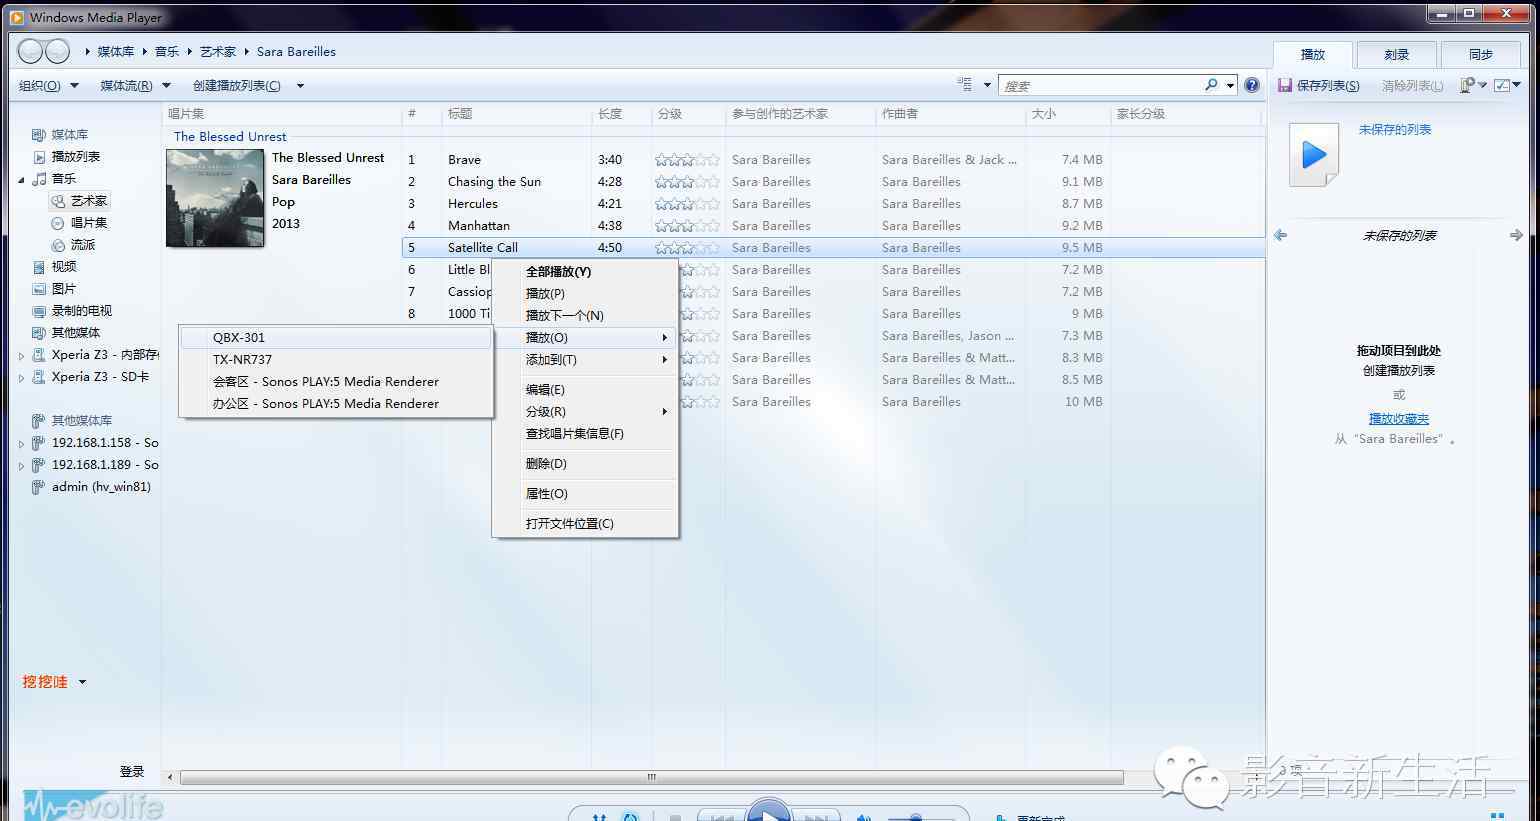The image size is (1540, 821).
Task: Open the search options dropdown arrow
Action: tap(1231, 86)
